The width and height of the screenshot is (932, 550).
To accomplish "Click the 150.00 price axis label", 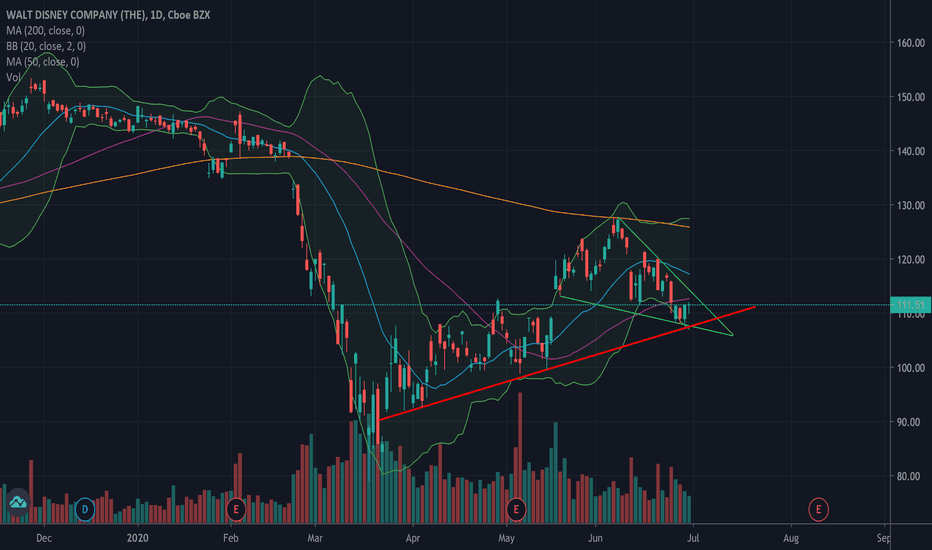I will 911,97.
